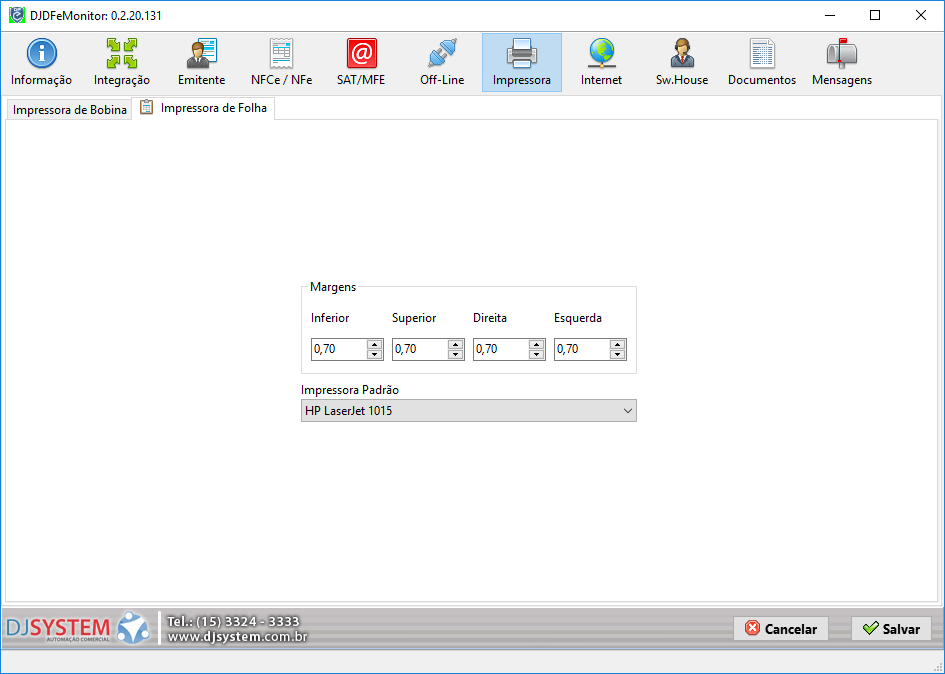This screenshot has width=945, height=674.
Task: Select the Emitente toolbar icon
Action: coord(201,63)
